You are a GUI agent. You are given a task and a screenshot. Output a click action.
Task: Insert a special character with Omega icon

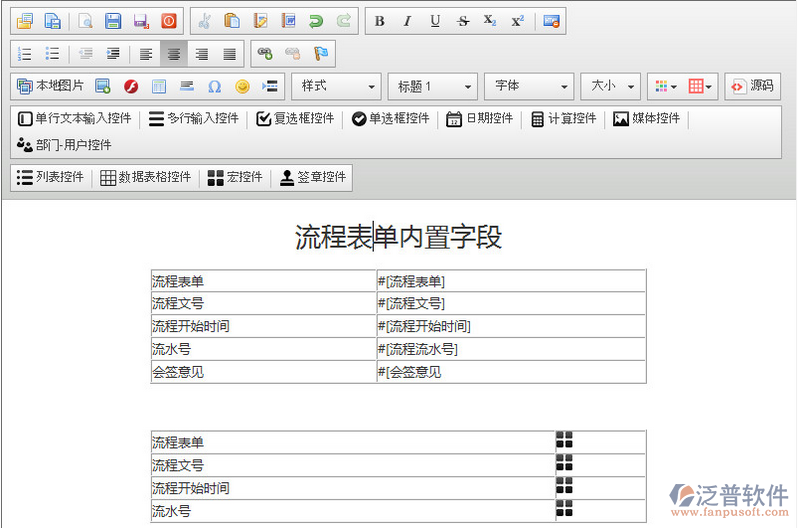click(x=214, y=87)
